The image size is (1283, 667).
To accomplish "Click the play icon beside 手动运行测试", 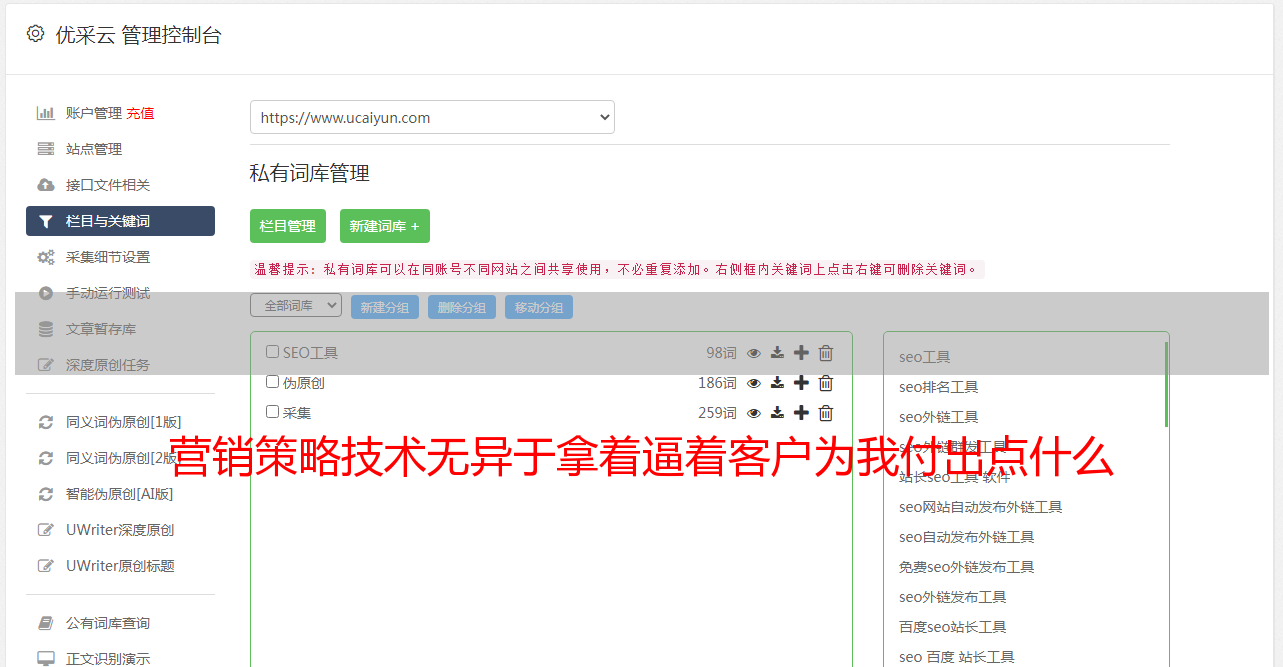I will pos(46,293).
